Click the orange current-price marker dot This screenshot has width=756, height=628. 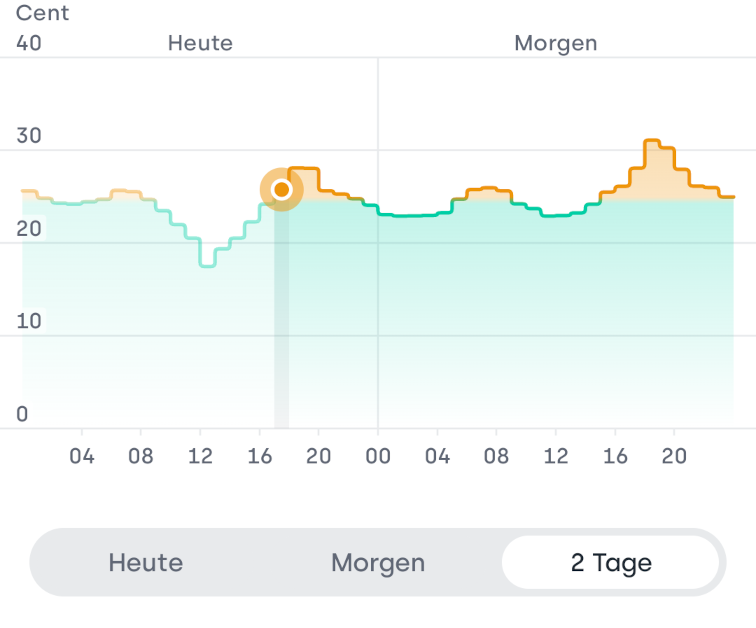pyautogui.click(x=282, y=190)
